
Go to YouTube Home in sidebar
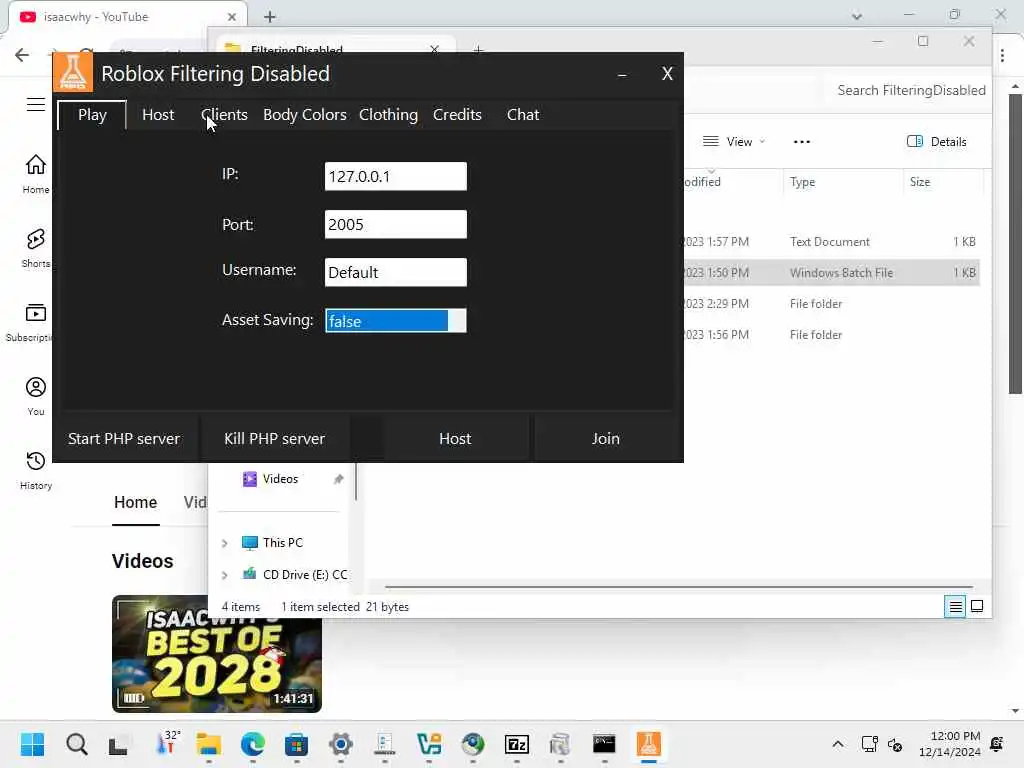tap(36, 174)
